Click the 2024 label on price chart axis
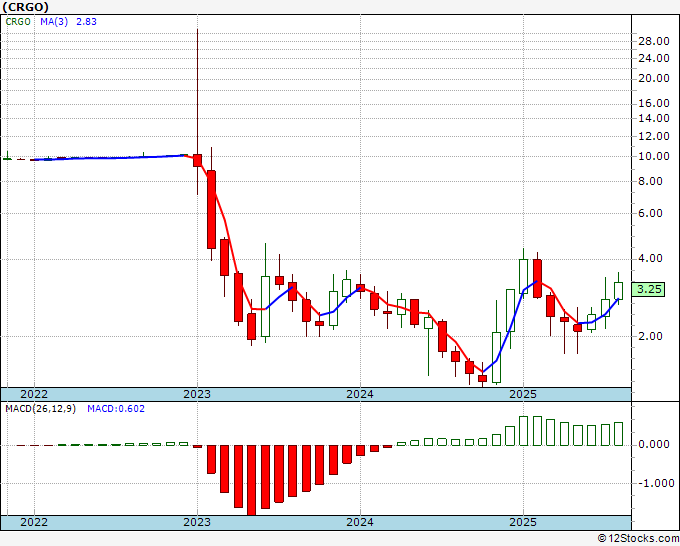Viewport: 680px width, 546px height. tap(360, 394)
